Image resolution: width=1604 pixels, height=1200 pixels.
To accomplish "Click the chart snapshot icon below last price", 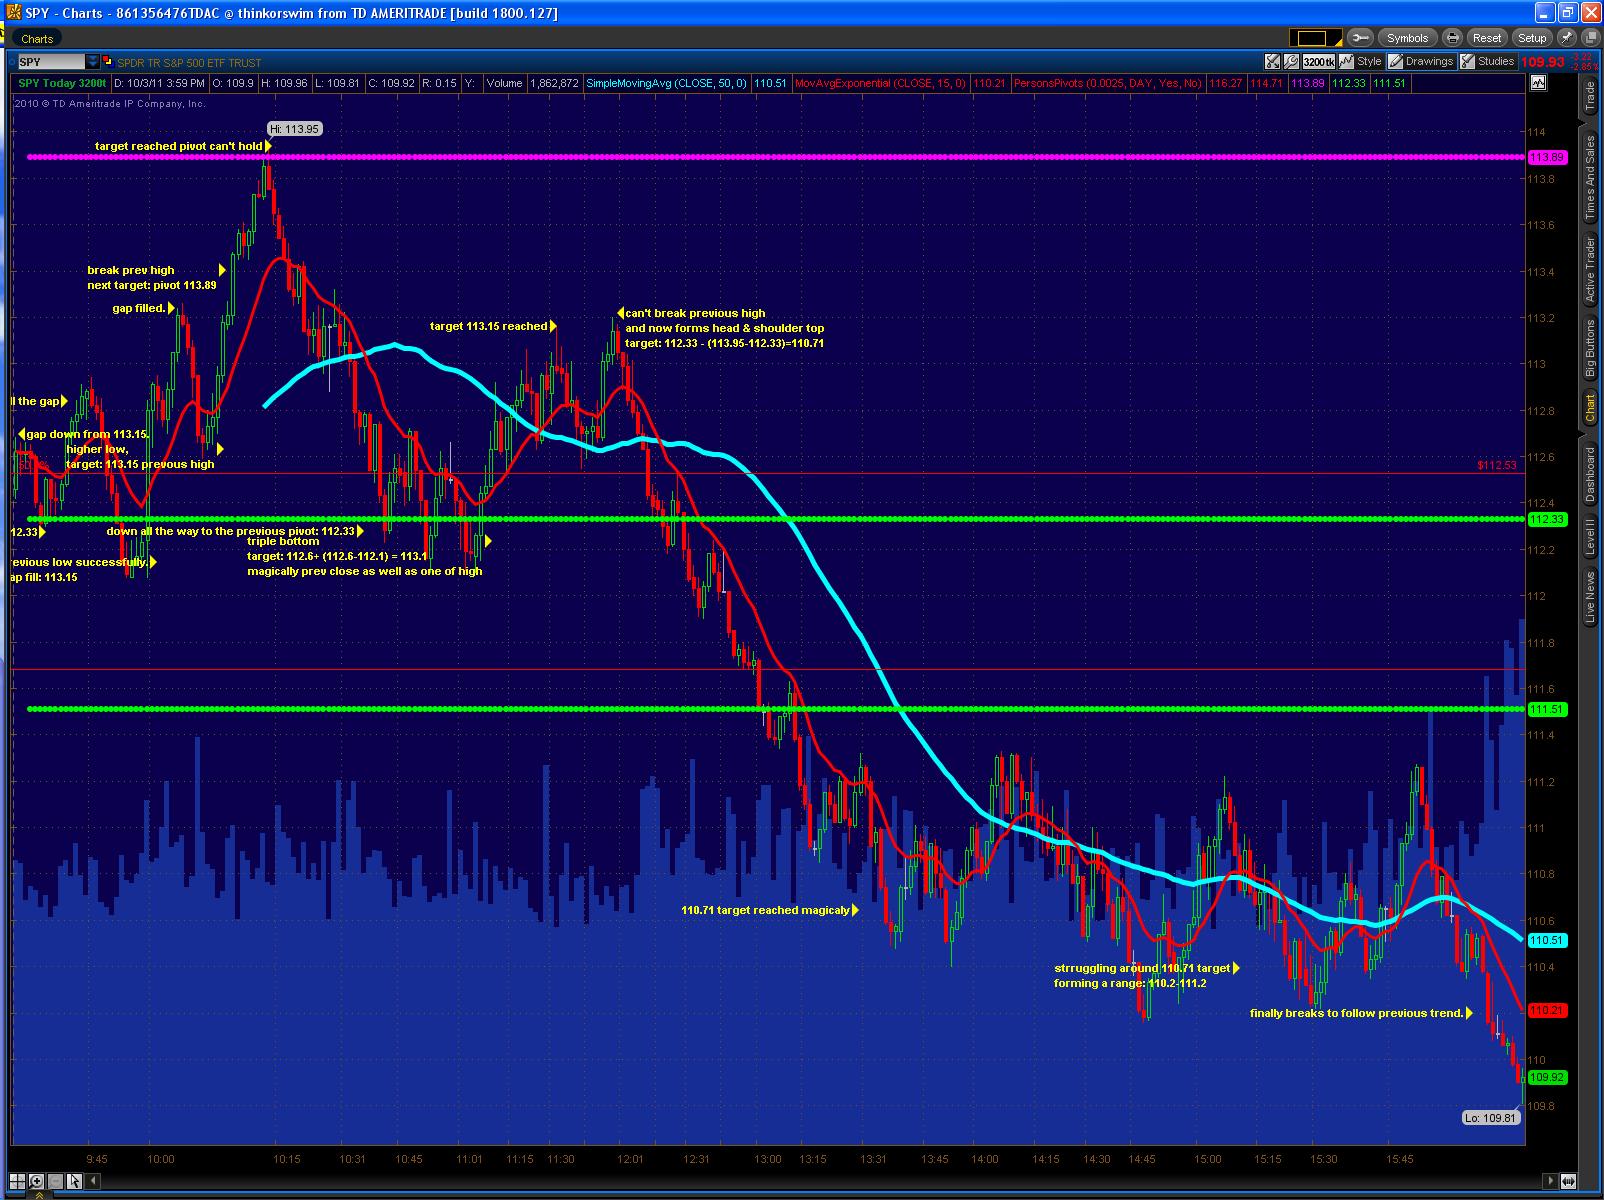I will coord(1537,83).
